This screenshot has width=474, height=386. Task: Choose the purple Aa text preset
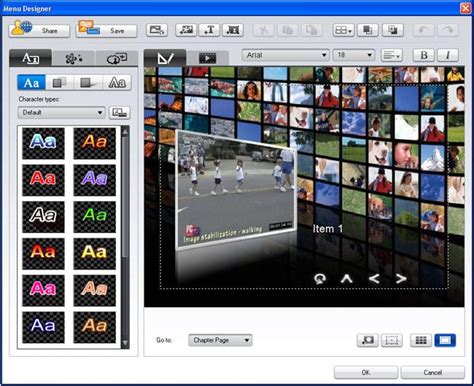(x=95, y=180)
